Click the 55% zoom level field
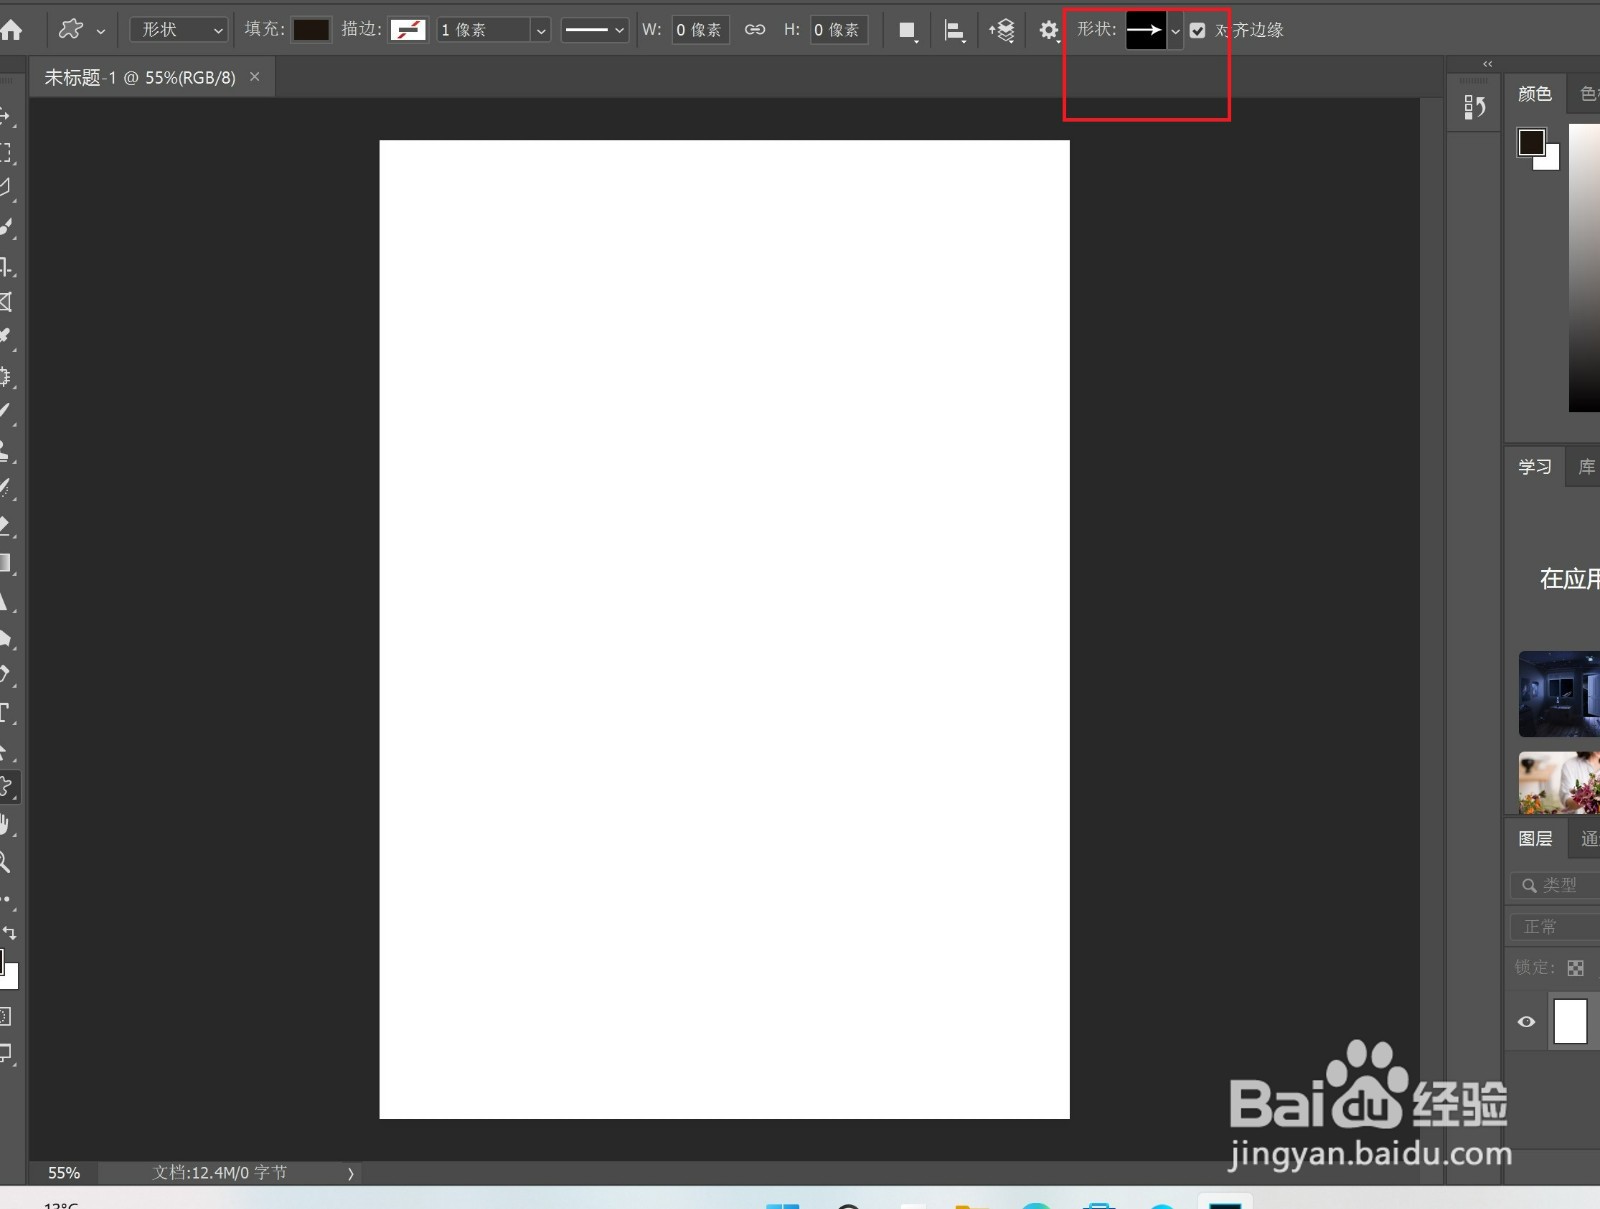The image size is (1600, 1209). click(64, 1173)
